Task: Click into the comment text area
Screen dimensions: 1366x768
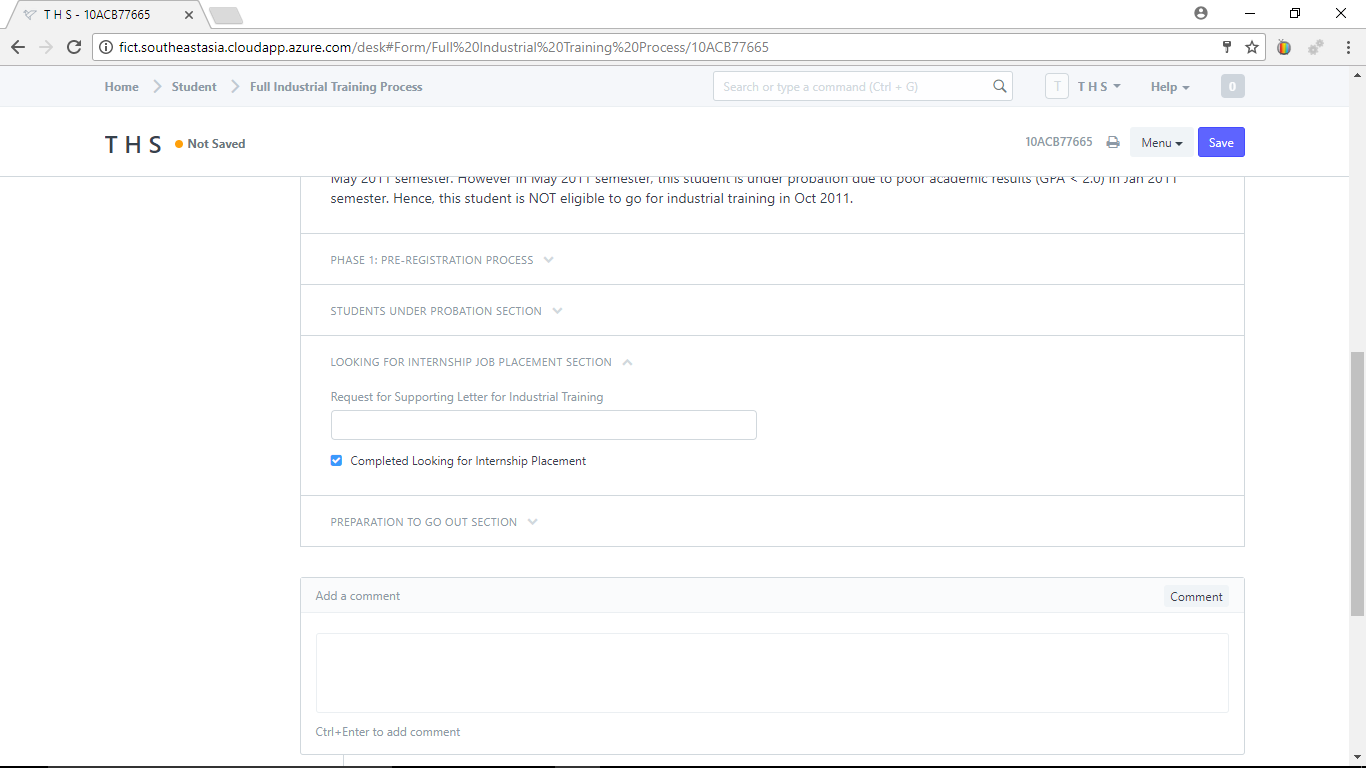Action: 772,673
